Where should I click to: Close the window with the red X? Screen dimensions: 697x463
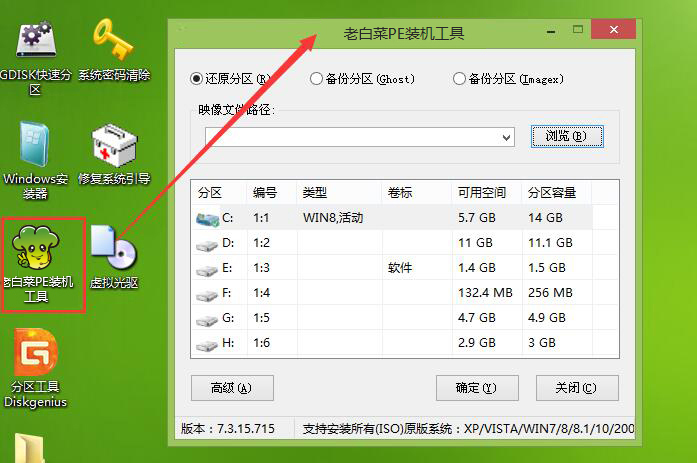(613, 29)
